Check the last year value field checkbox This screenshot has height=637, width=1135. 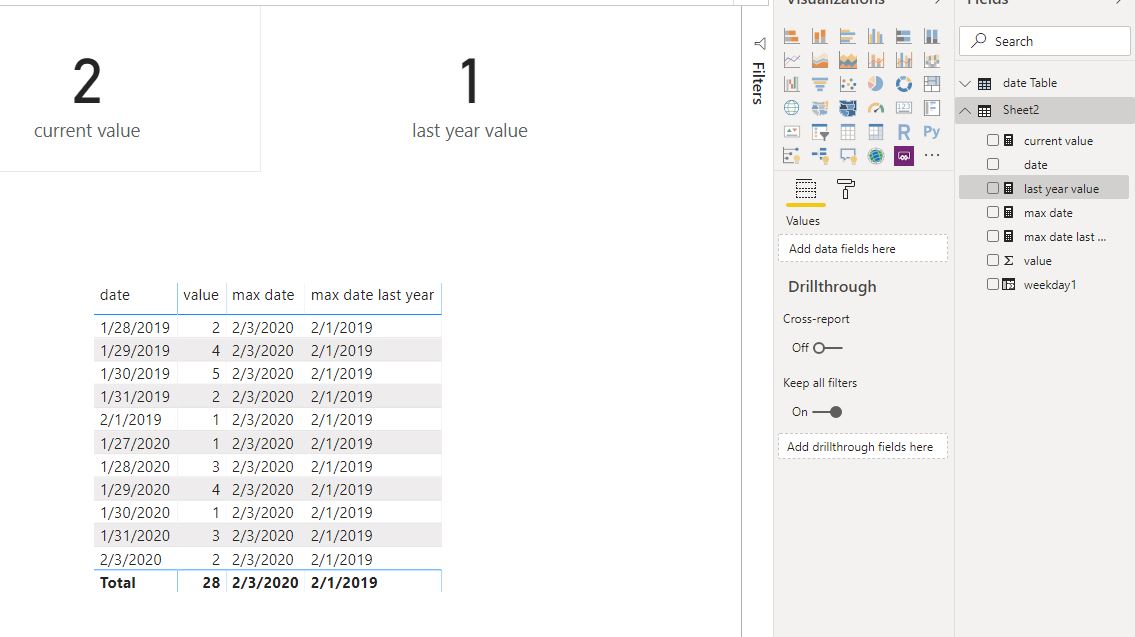pyautogui.click(x=993, y=188)
